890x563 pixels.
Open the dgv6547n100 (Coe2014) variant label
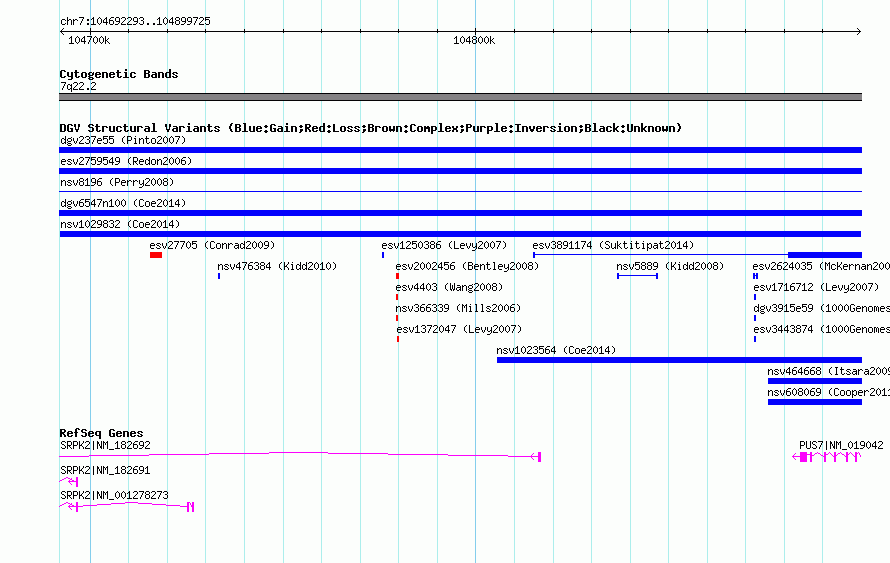[x=123, y=203]
